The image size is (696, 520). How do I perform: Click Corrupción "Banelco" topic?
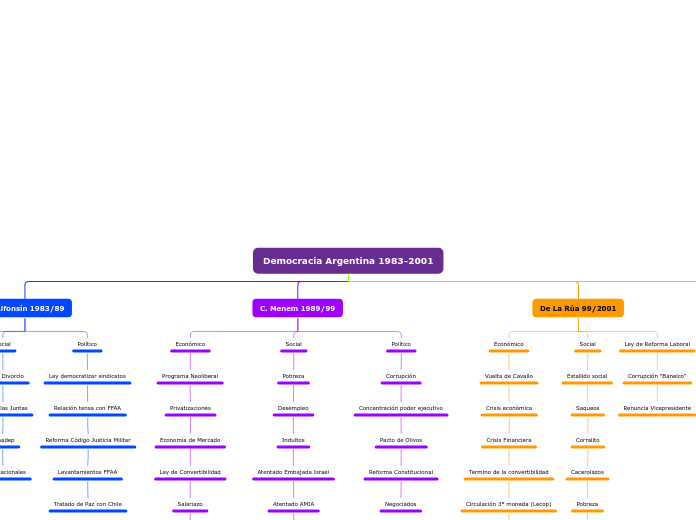pyautogui.click(x=657, y=376)
